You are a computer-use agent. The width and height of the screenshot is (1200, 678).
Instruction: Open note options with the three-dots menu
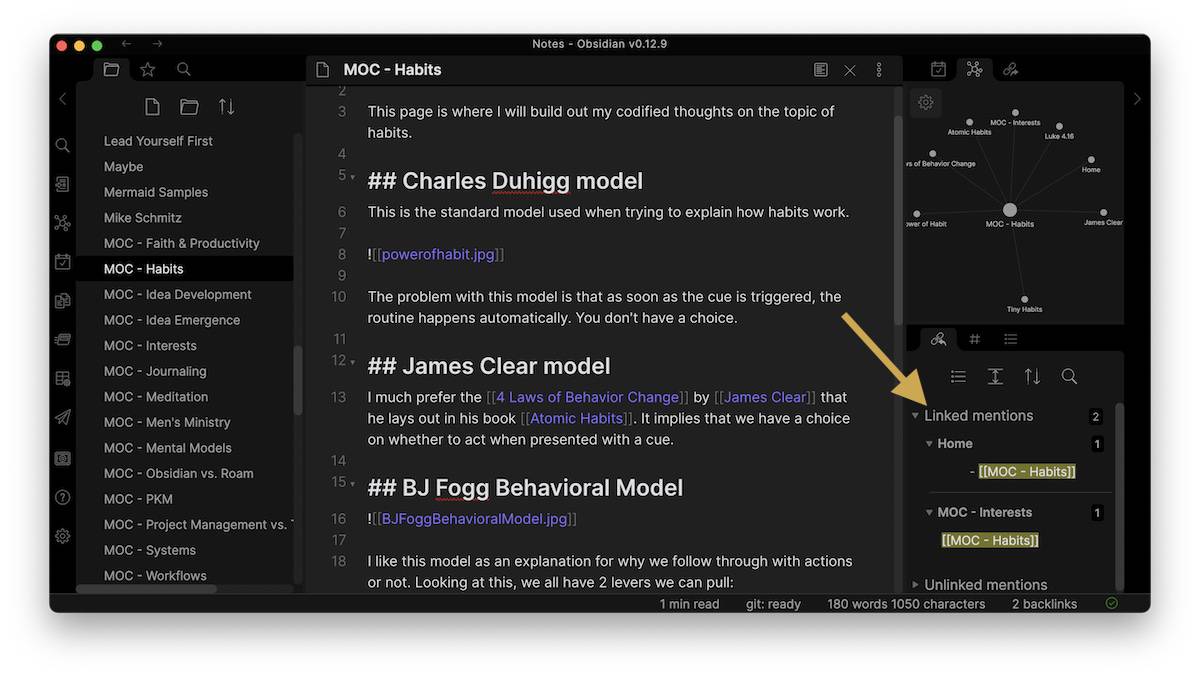[x=878, y=70]
